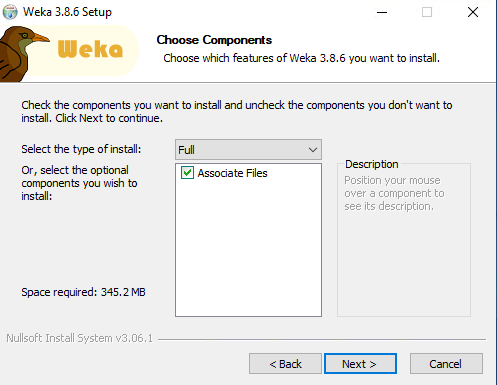
Task: Click the dropdown arrow beside Full
Action: [x=313, y=150]
